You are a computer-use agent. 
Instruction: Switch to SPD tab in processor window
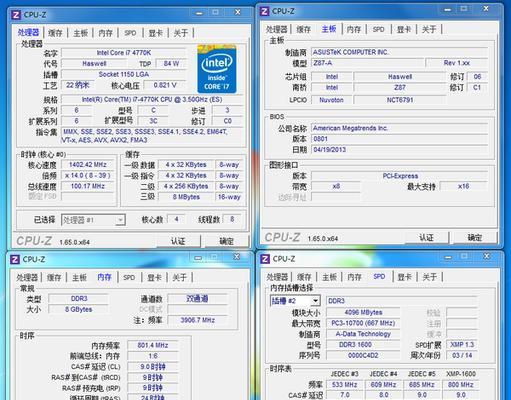coord(130,33)
